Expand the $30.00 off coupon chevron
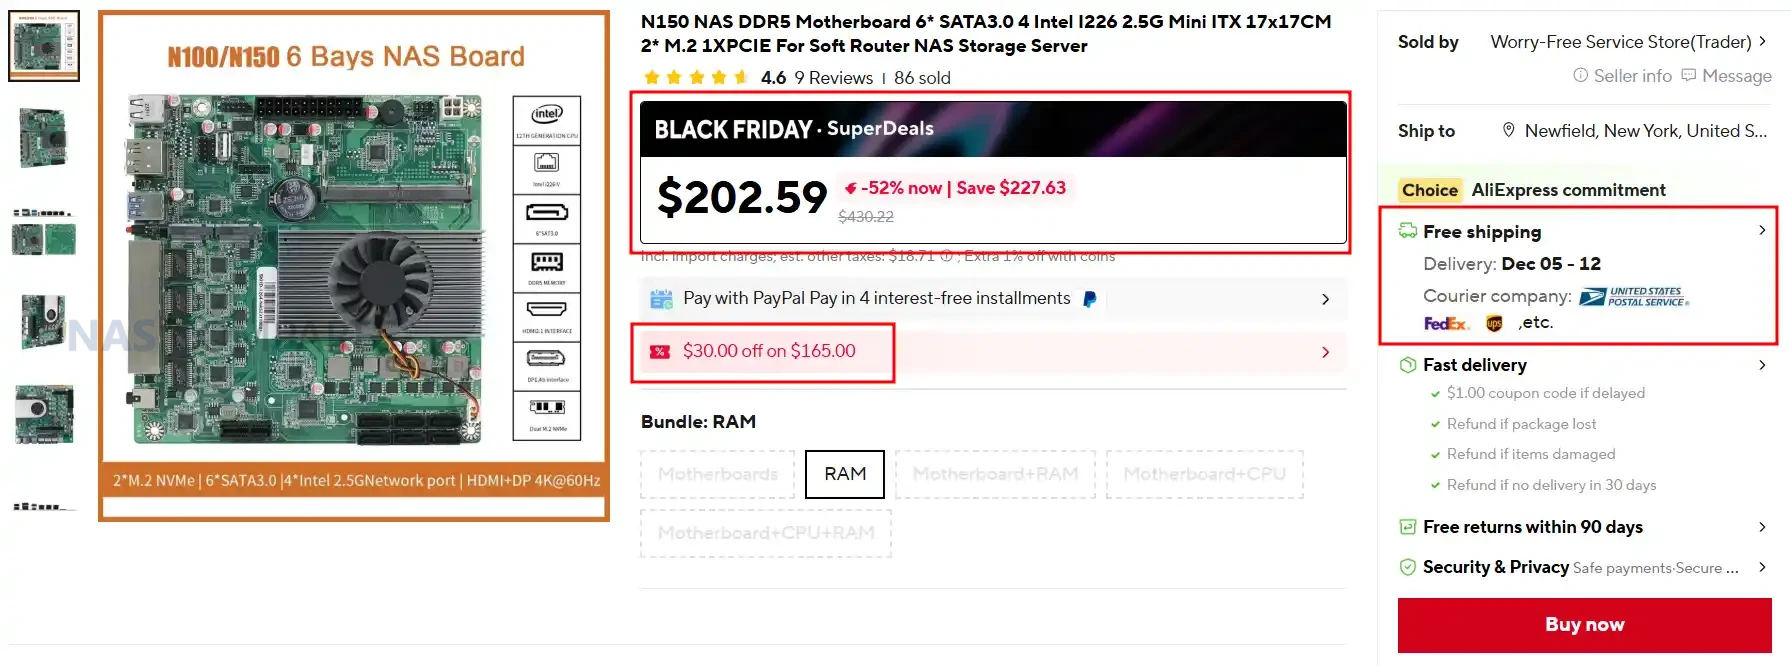1791x666 pixels. click(1326, 352)
